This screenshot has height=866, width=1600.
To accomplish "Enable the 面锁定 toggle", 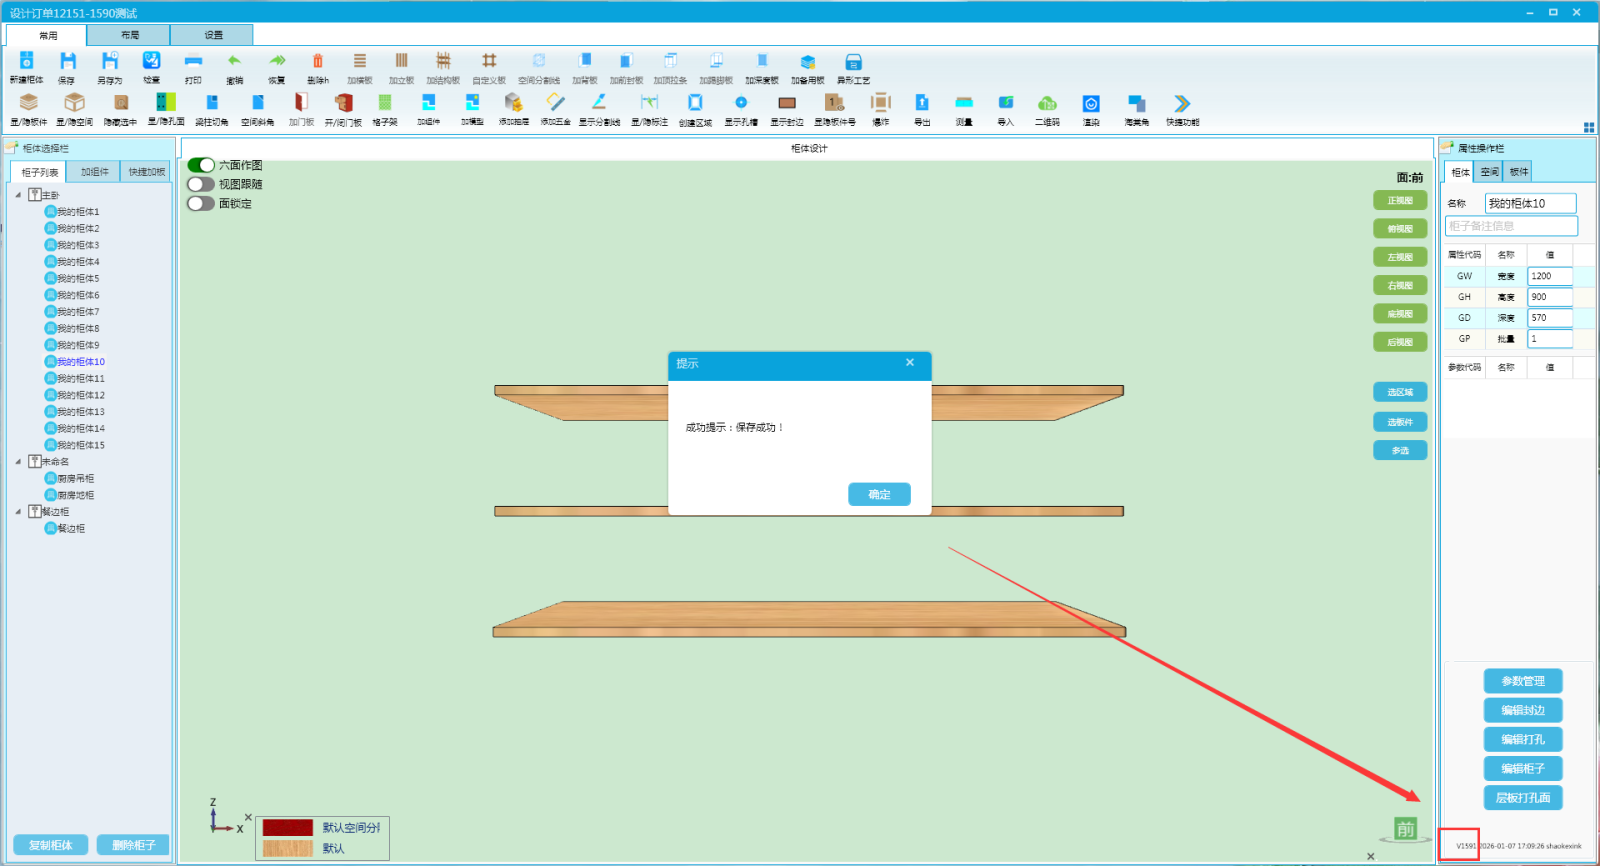I will click(201, 203).
